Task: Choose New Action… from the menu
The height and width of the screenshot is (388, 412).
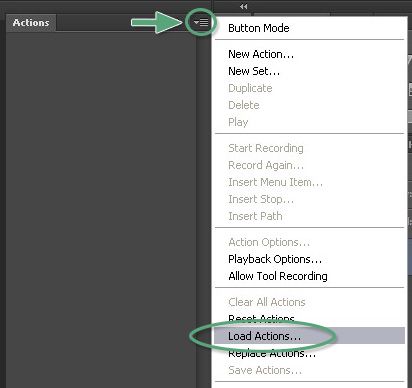Action: click(x=261, y=54)
